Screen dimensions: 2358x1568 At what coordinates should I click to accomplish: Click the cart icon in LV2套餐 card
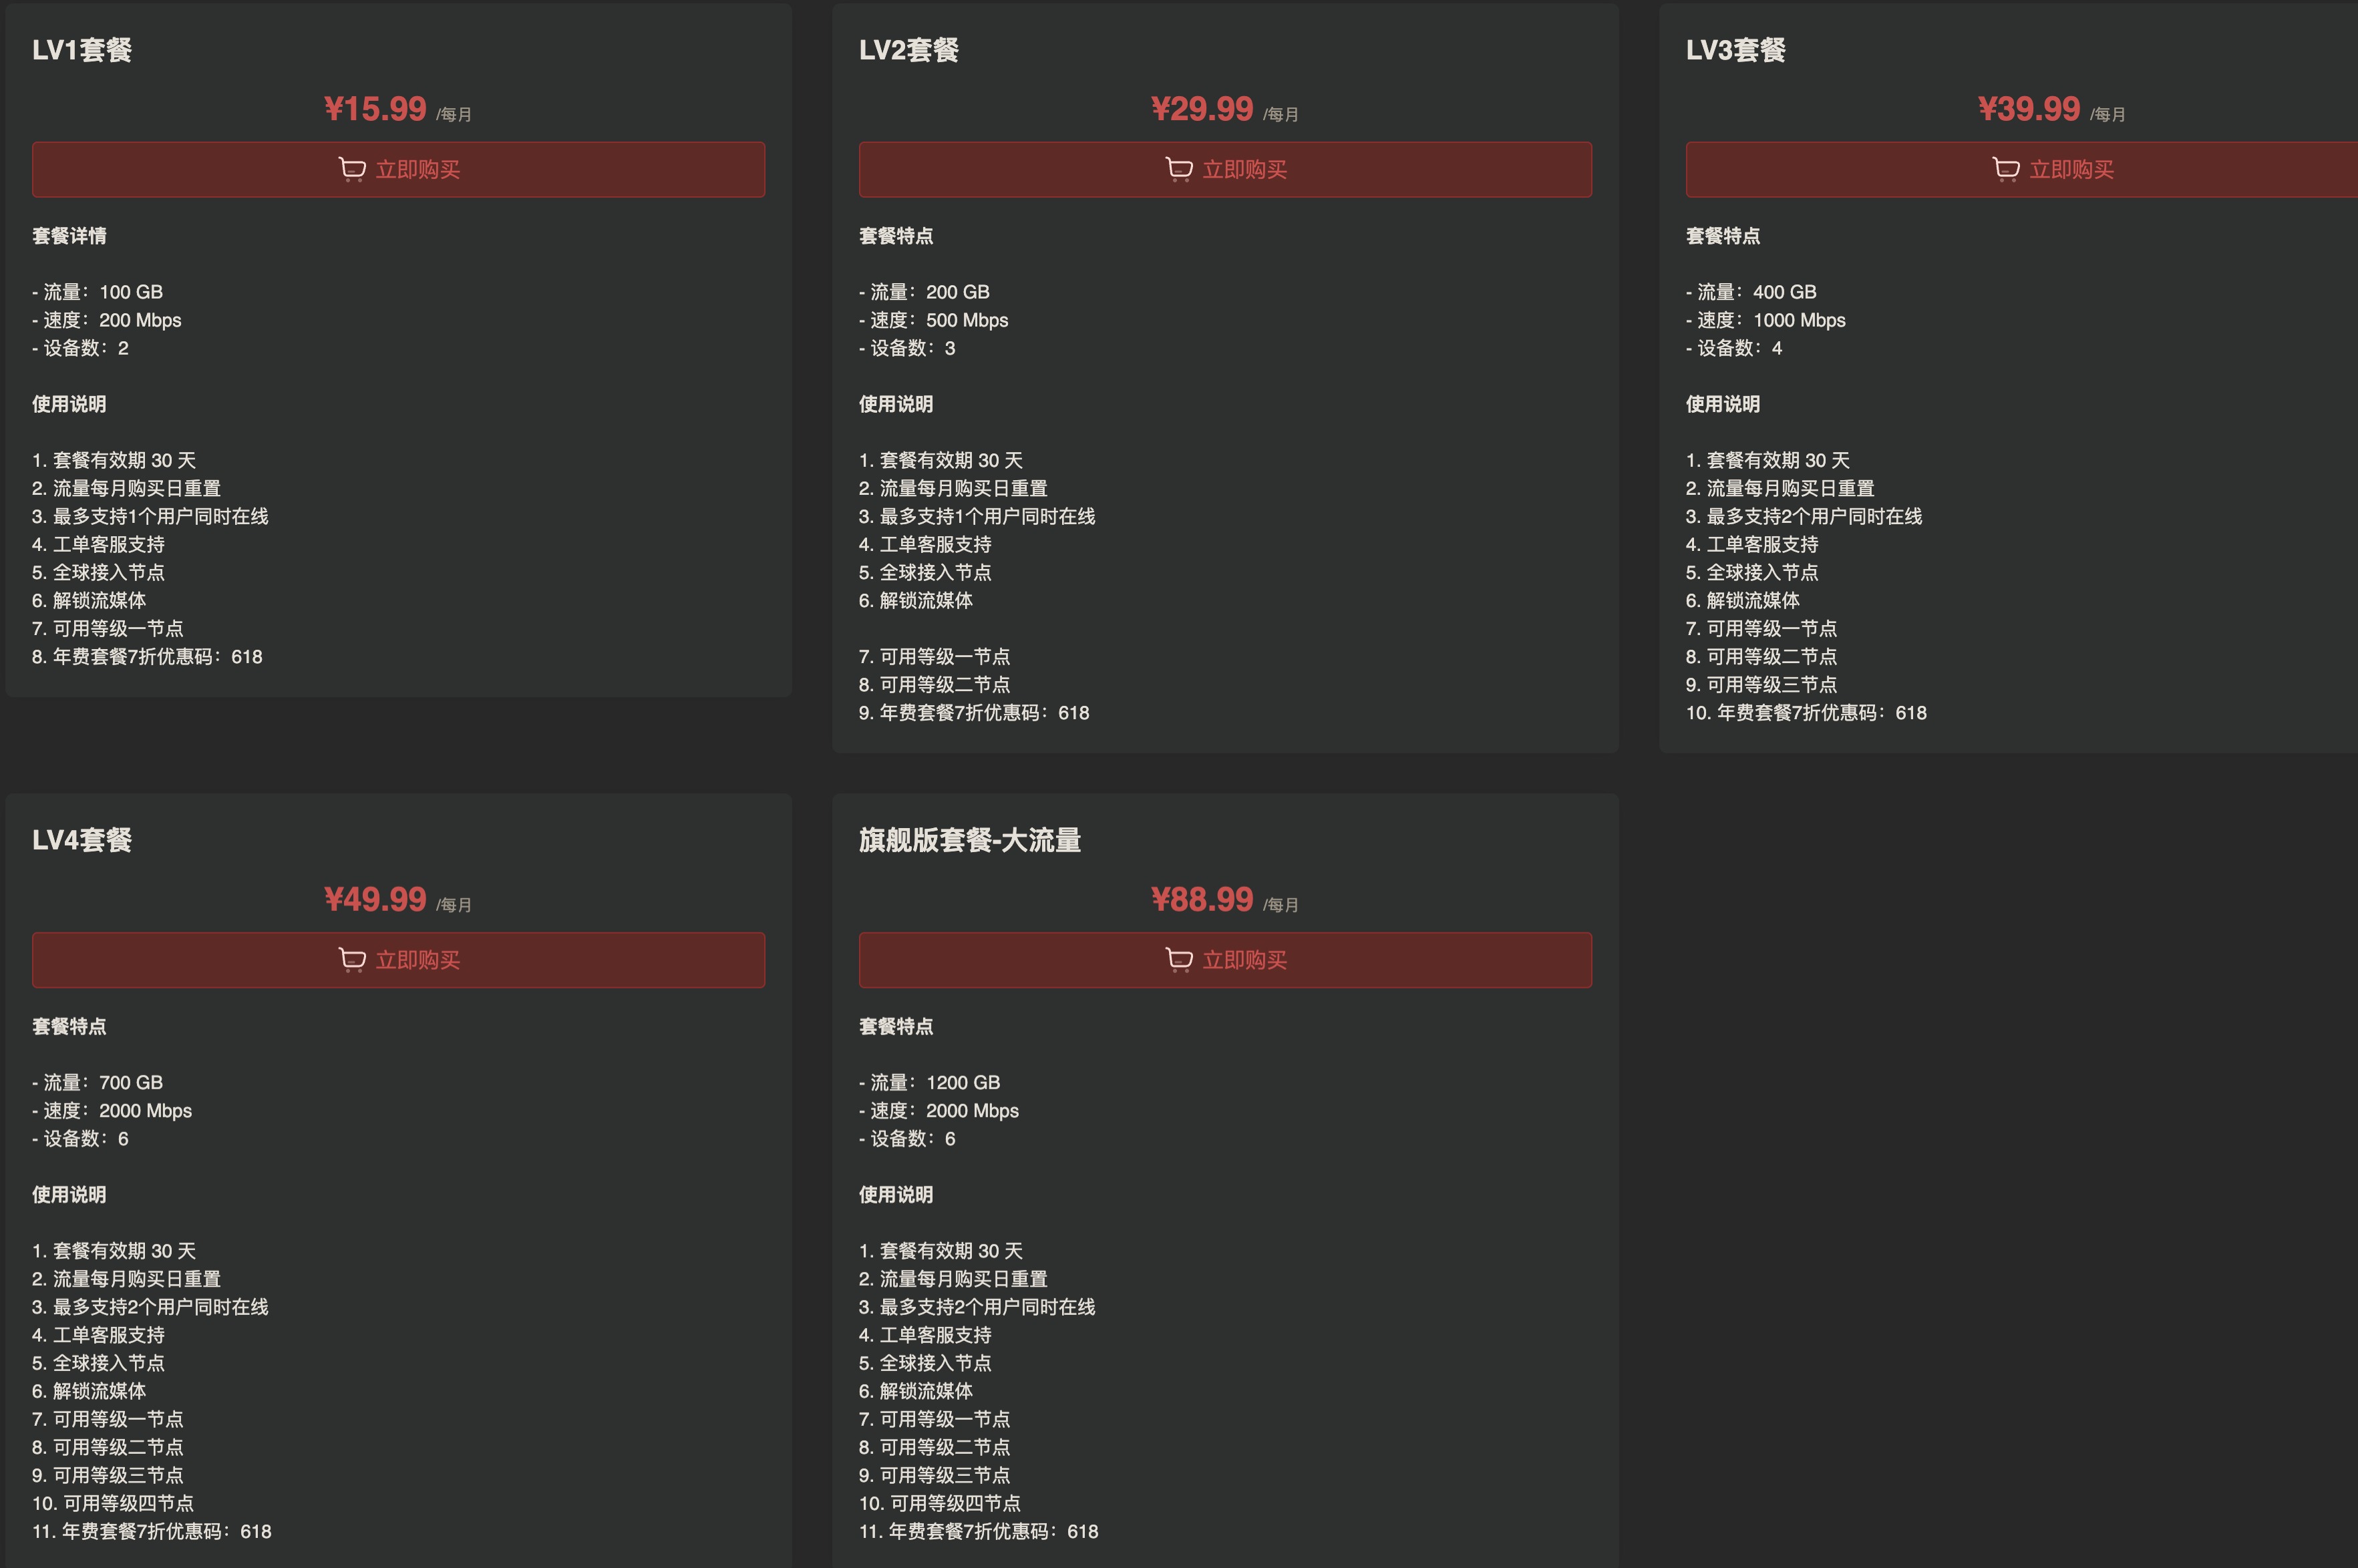point(1179,169)
